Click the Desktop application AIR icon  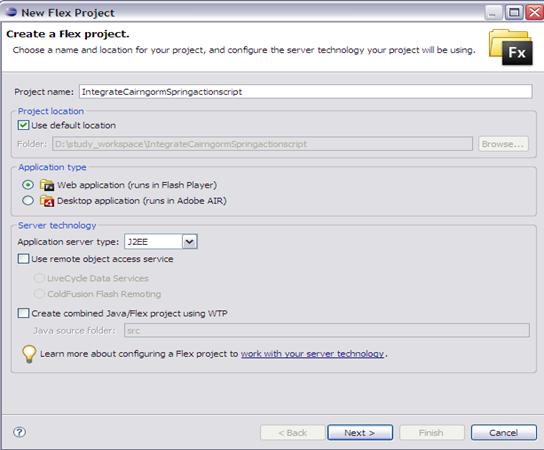47,201
